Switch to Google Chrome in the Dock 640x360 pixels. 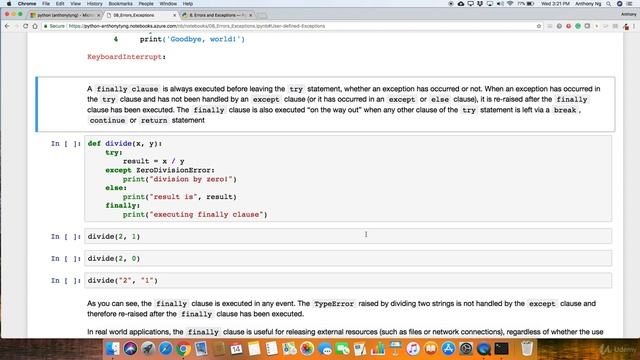point(183,349)
